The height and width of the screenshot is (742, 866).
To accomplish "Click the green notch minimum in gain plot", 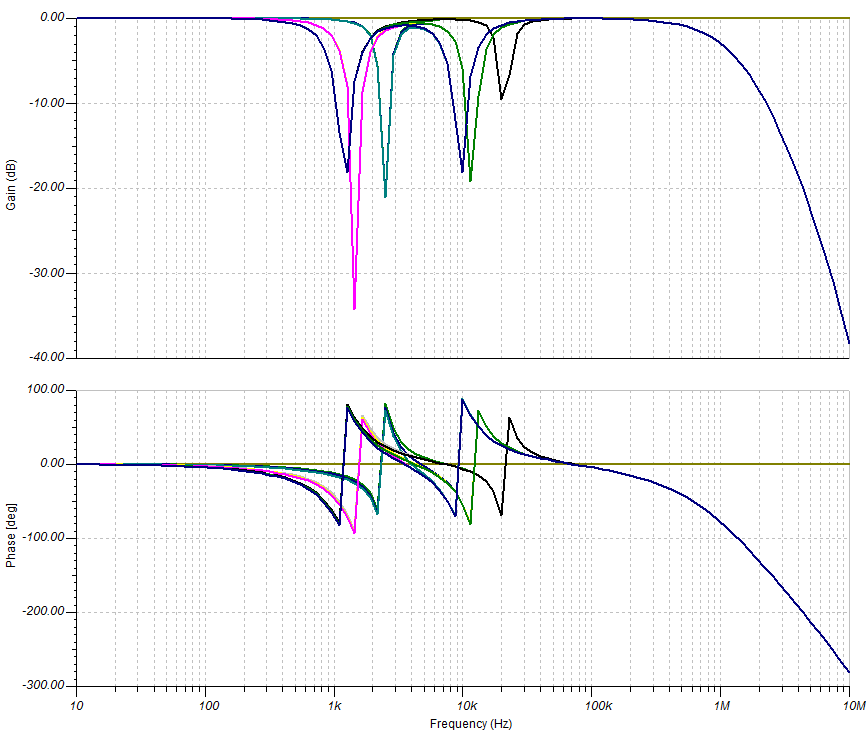I will (470, 180).
